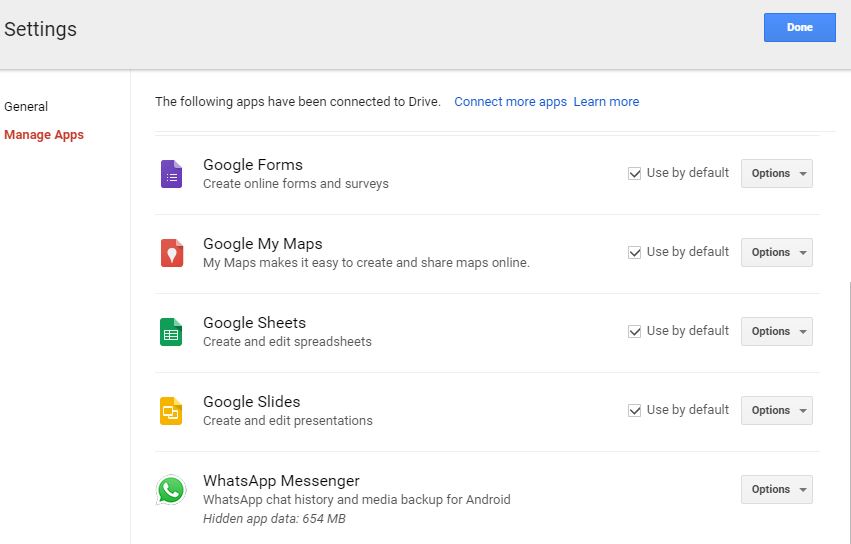851x544 pixels.
Task: Expand Options menu for Google My Maps
Action: click(x=776, y=252)
